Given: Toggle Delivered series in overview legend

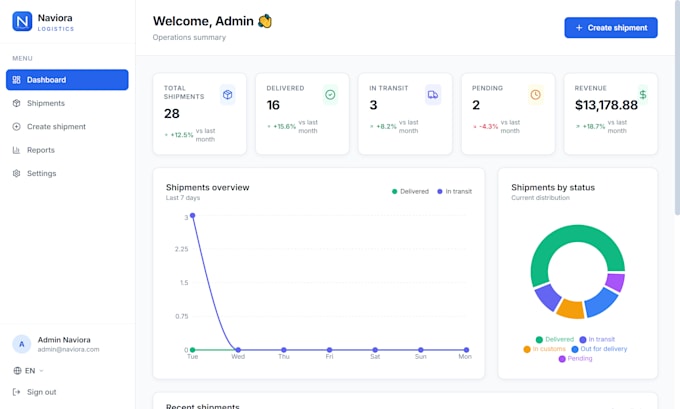Looking at the screenshot, I should click(410, 191).
